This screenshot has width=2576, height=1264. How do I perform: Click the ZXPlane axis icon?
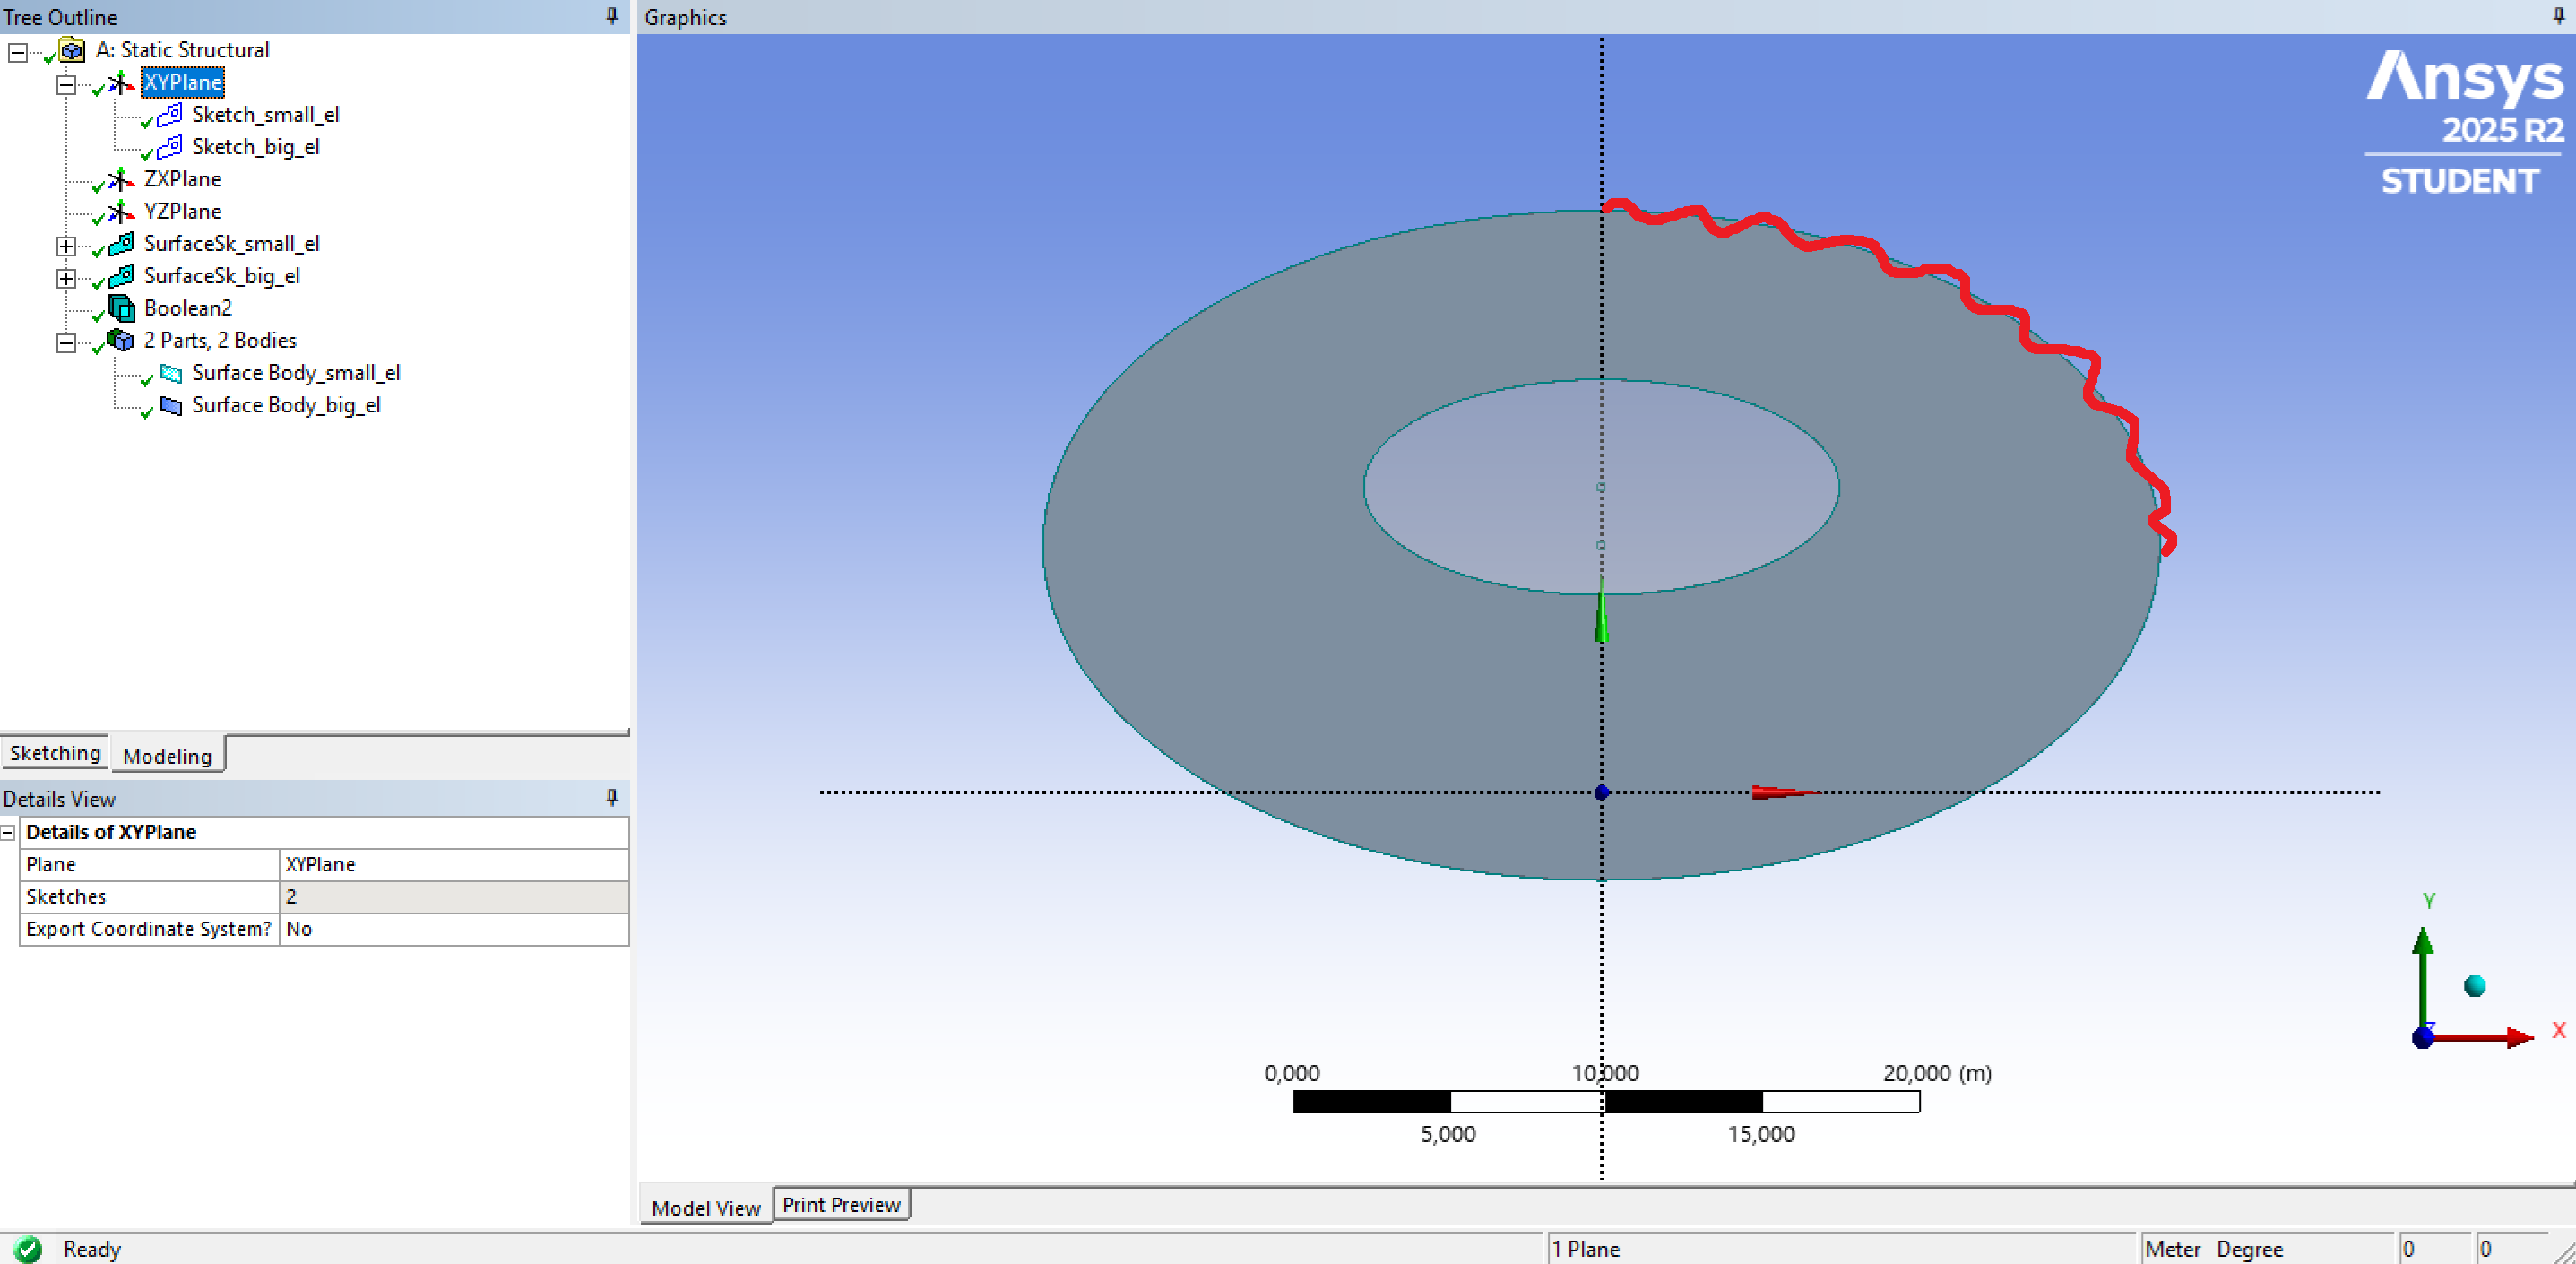tap(120, 179)
